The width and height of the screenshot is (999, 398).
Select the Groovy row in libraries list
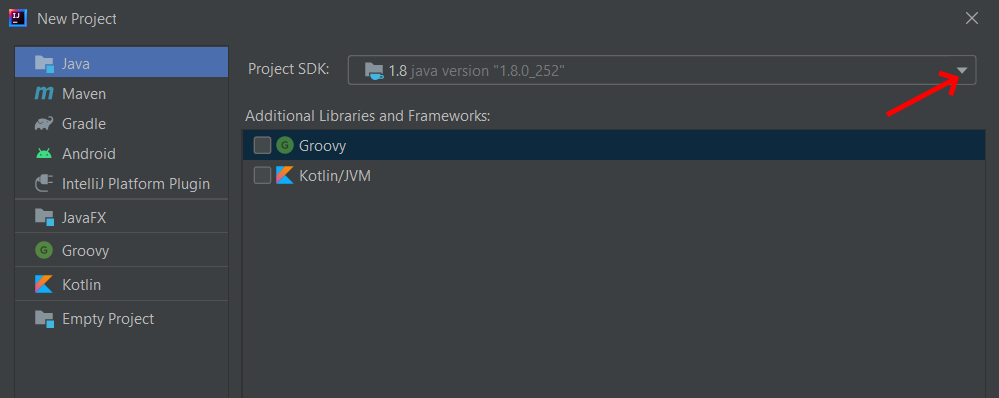coord(614,146)
